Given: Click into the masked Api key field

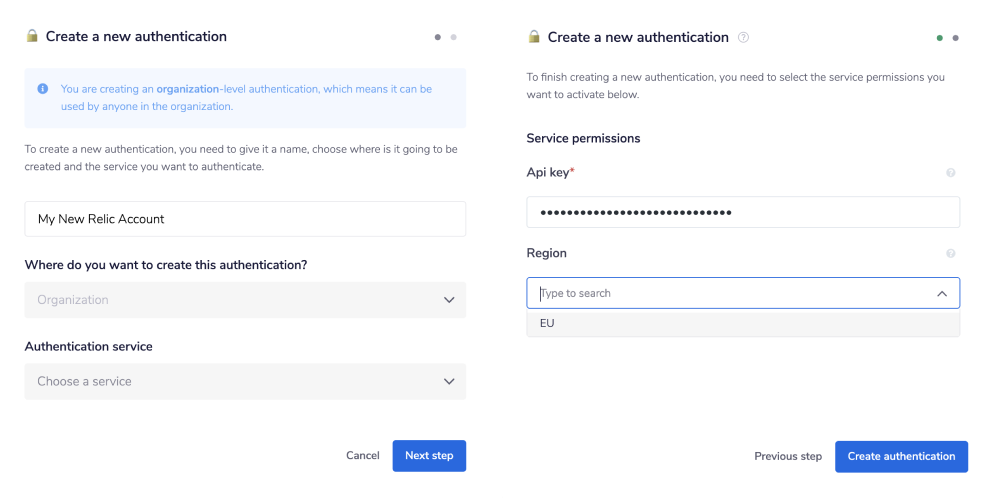Looking at the screenshot, I should (742, 212).
